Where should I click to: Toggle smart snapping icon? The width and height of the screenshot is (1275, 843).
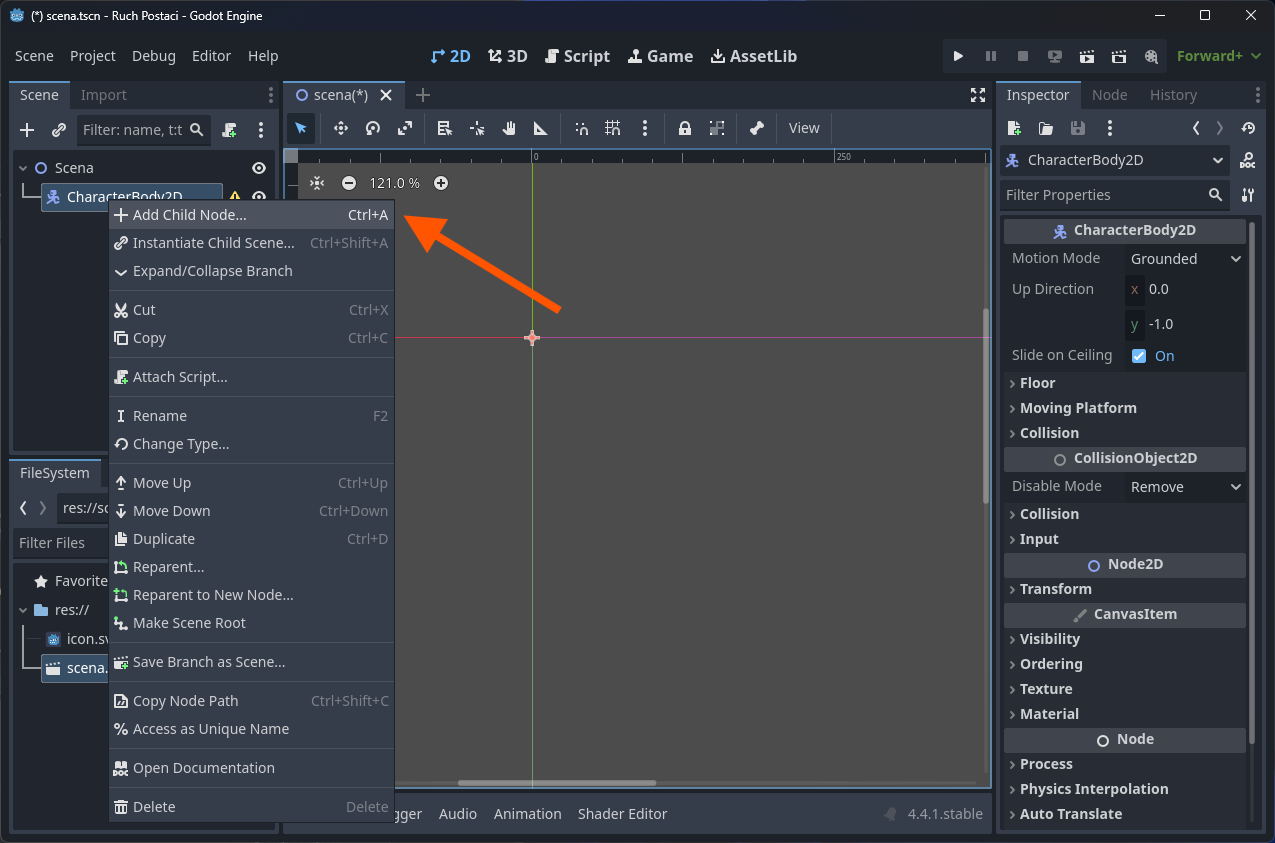tap(581, 128)
